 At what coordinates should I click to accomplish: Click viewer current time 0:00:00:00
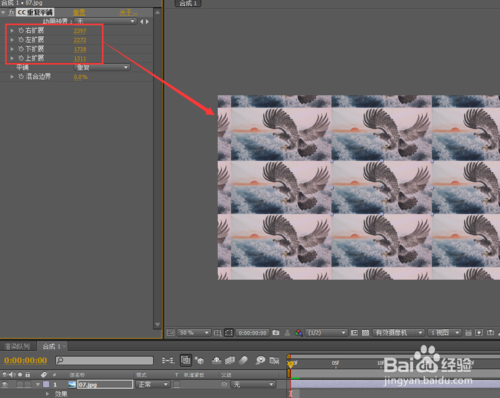[253, 333]
